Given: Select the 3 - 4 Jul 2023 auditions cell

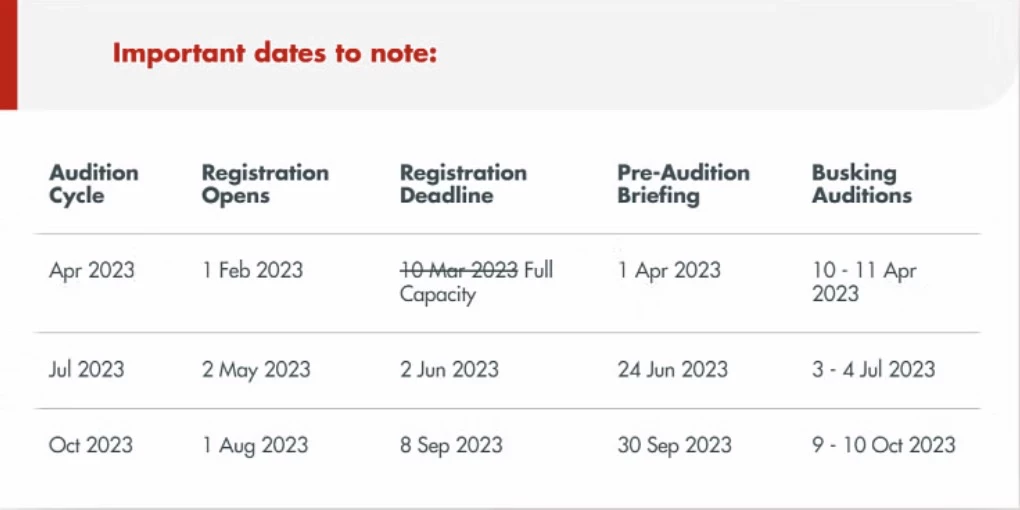Looking at the screenshot, I should tap(874, 369).
